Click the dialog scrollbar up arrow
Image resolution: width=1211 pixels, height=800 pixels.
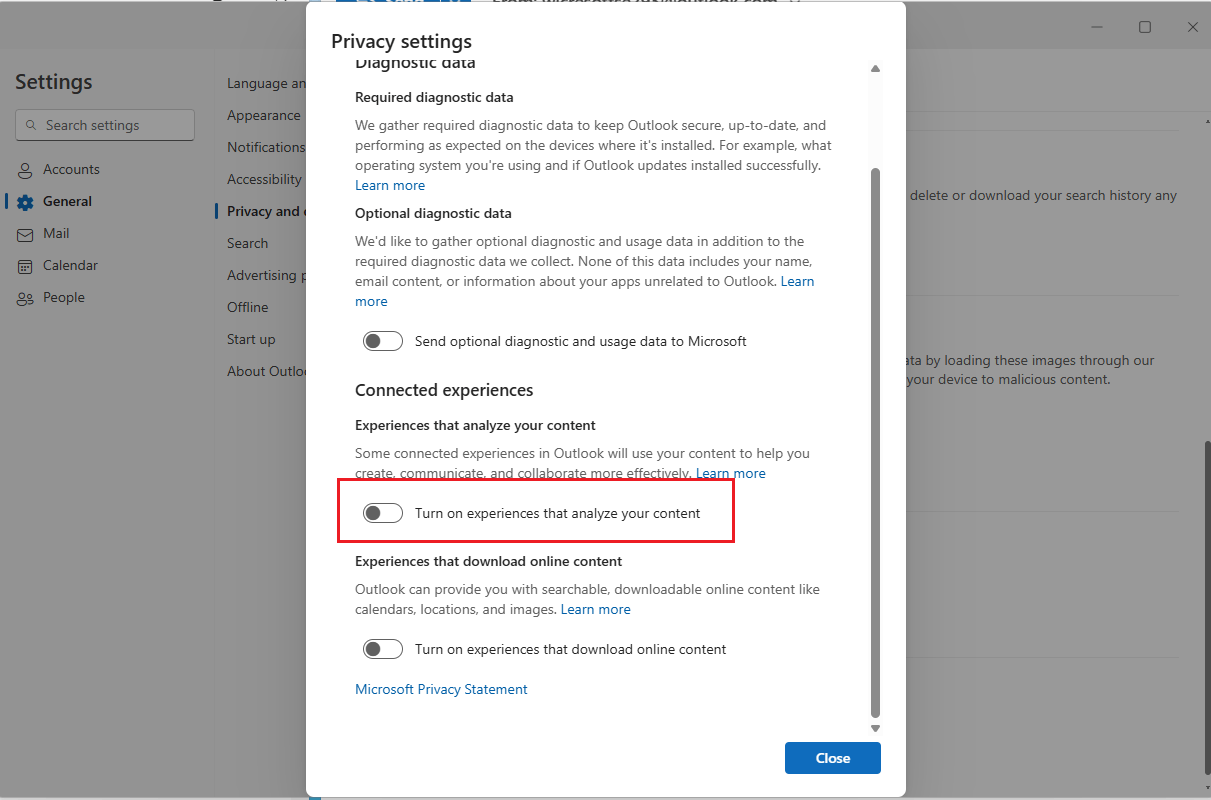[875, 68]
